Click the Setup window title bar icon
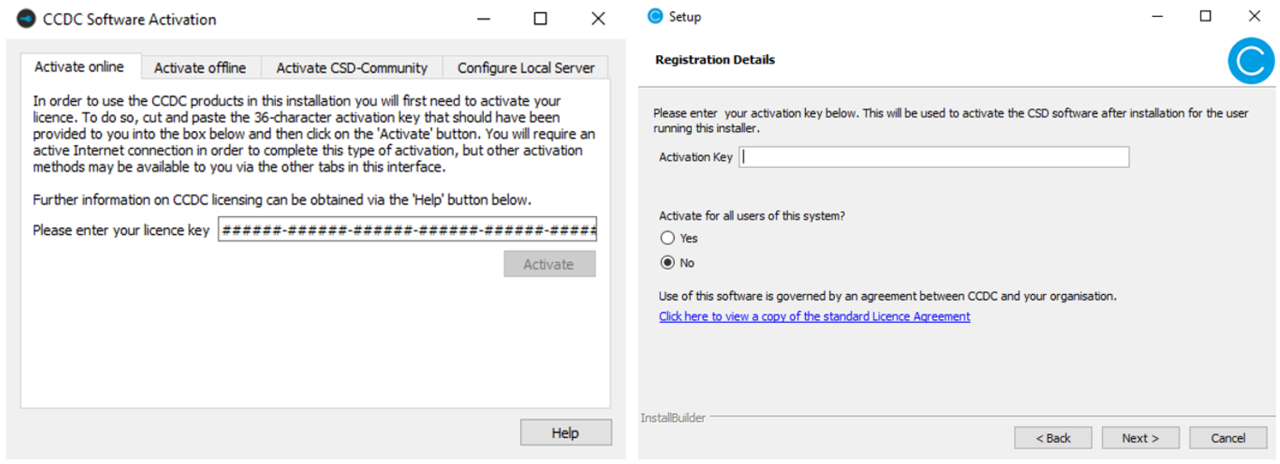The width and height of the screenshot is (1280, 464). (655, 16)
